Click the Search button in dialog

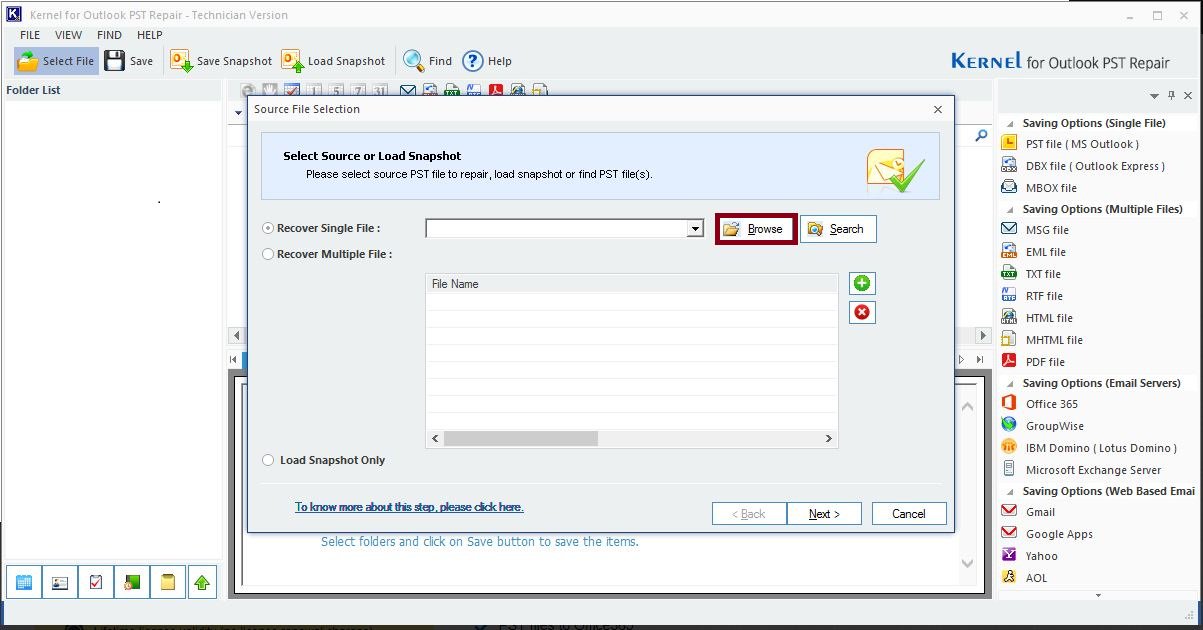(x=838, y=229)
